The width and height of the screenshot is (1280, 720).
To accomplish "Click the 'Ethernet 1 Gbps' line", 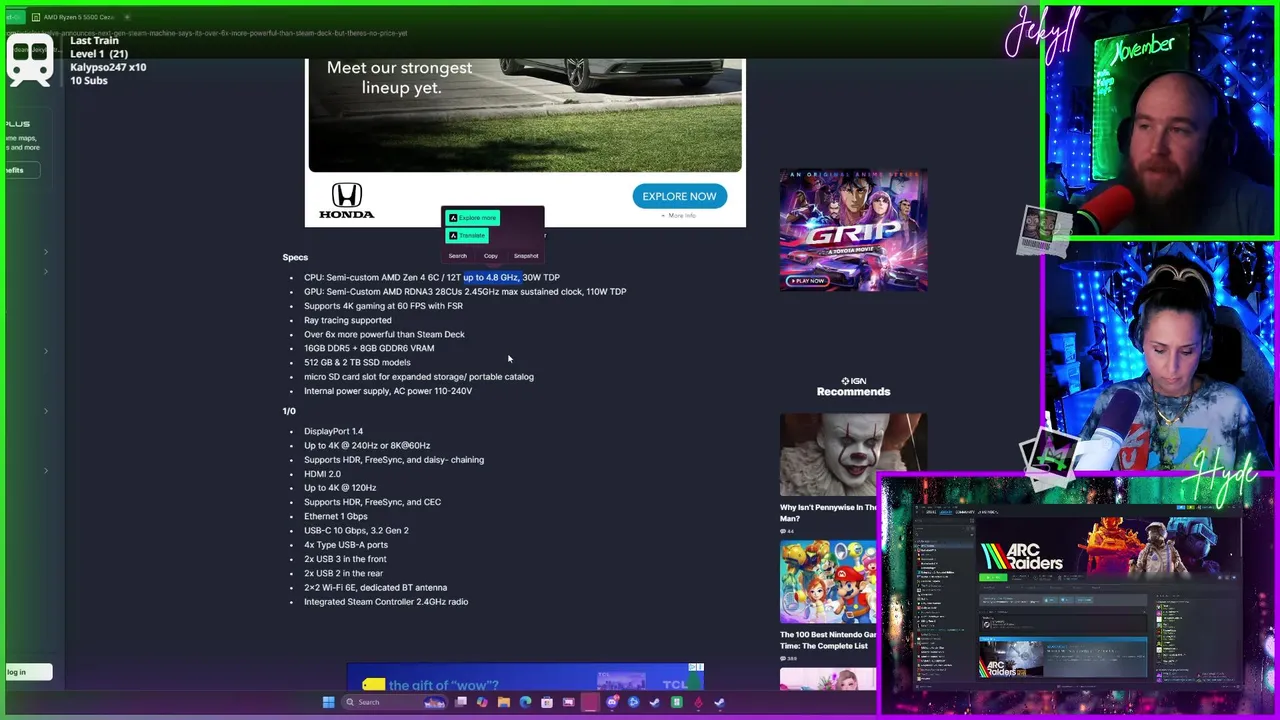I will click(335, 516).
